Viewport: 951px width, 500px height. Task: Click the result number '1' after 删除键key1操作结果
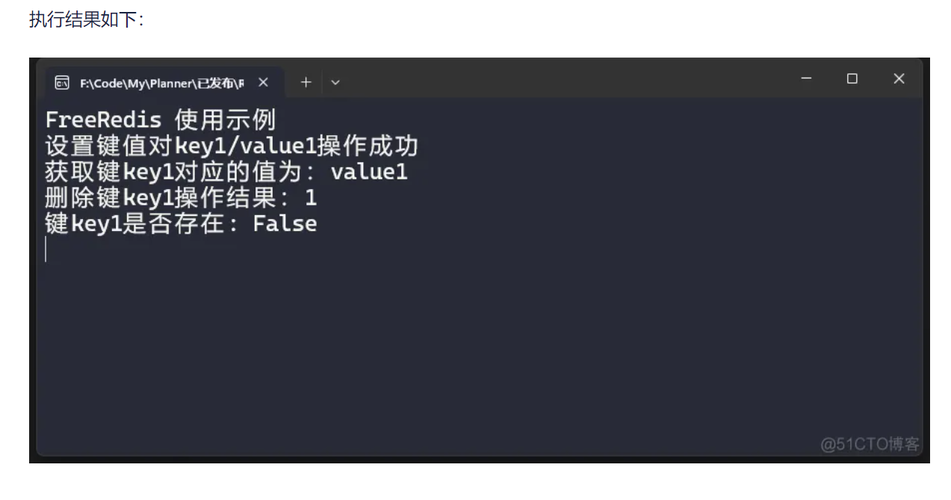pyautogui.click(x=311, y=198)
